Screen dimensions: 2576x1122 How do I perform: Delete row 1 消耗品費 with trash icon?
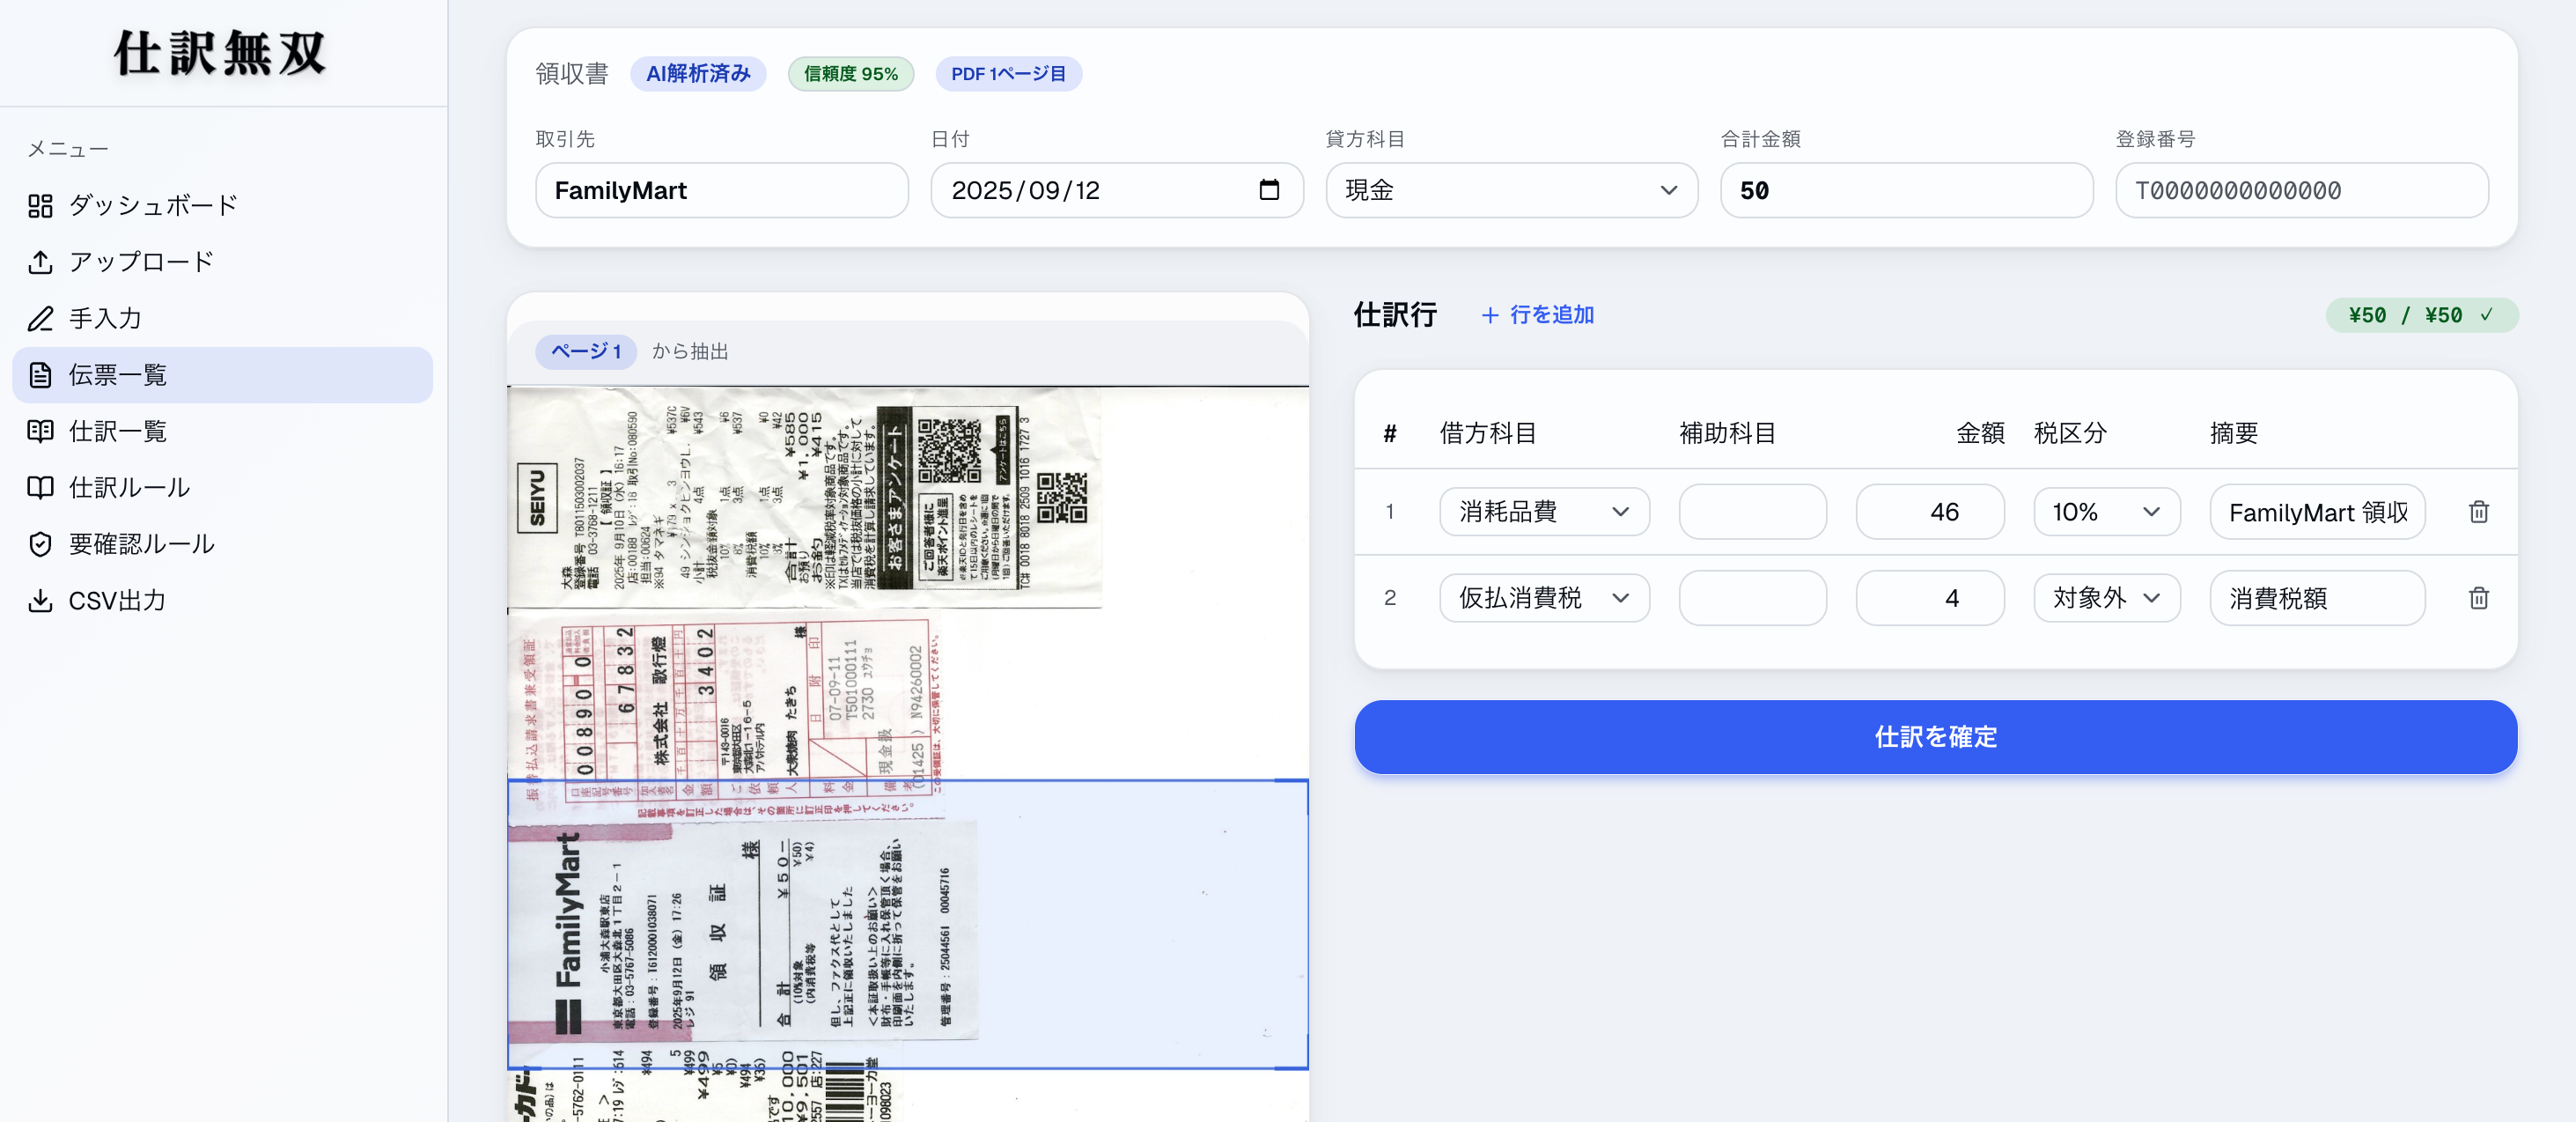pos(2478,512)
